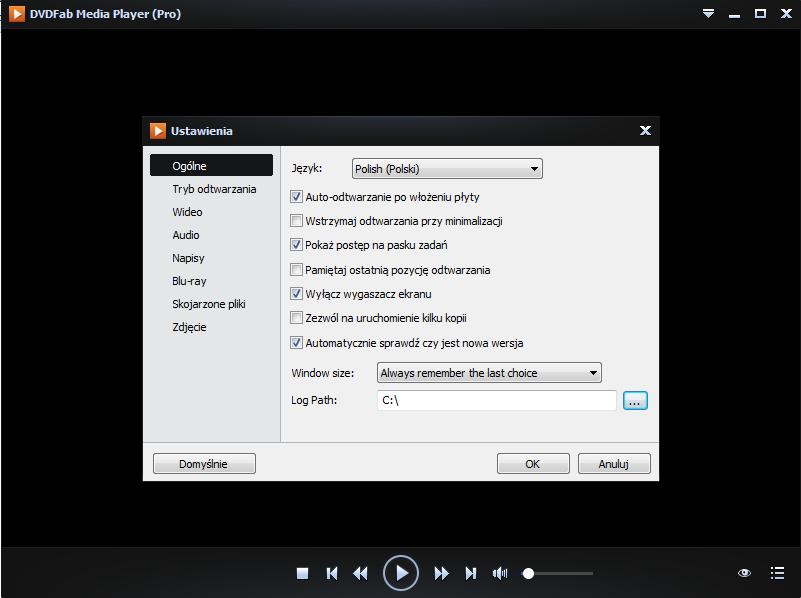
Task: Skip to previous chapter button
Action: point(332,573)
